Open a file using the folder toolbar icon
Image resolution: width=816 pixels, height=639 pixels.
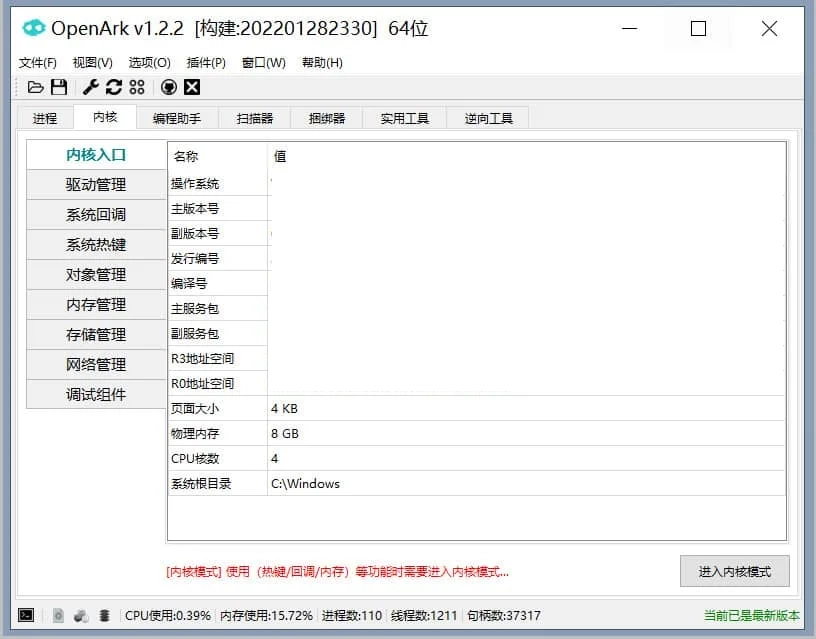point(36,87)
